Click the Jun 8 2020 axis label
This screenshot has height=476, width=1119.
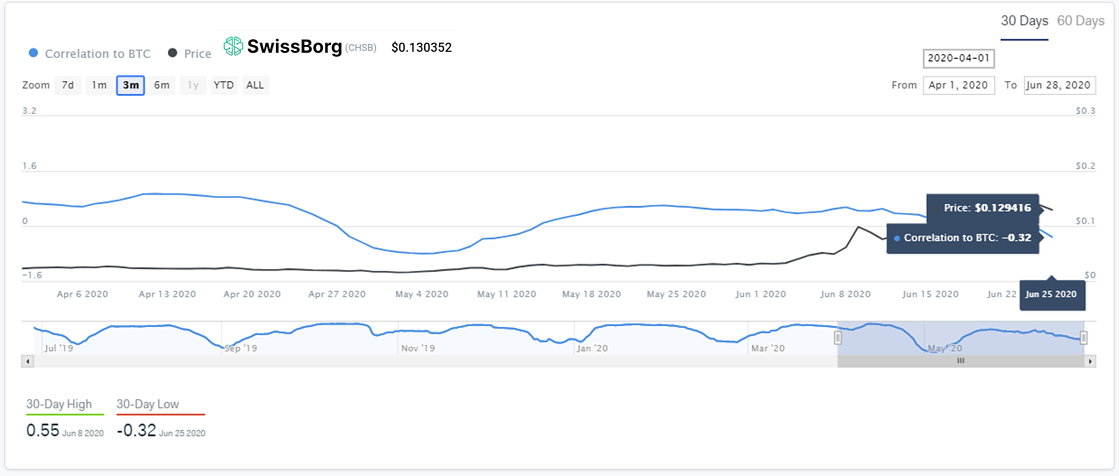[x=846, y=294]
